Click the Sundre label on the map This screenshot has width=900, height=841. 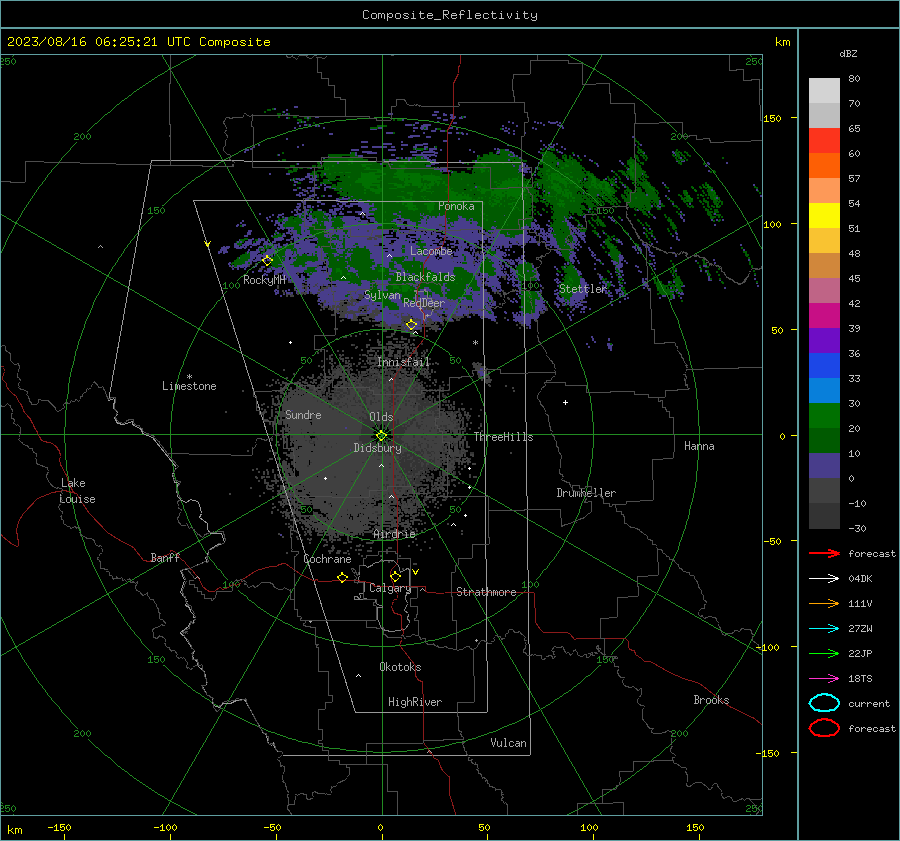(303, 414)
